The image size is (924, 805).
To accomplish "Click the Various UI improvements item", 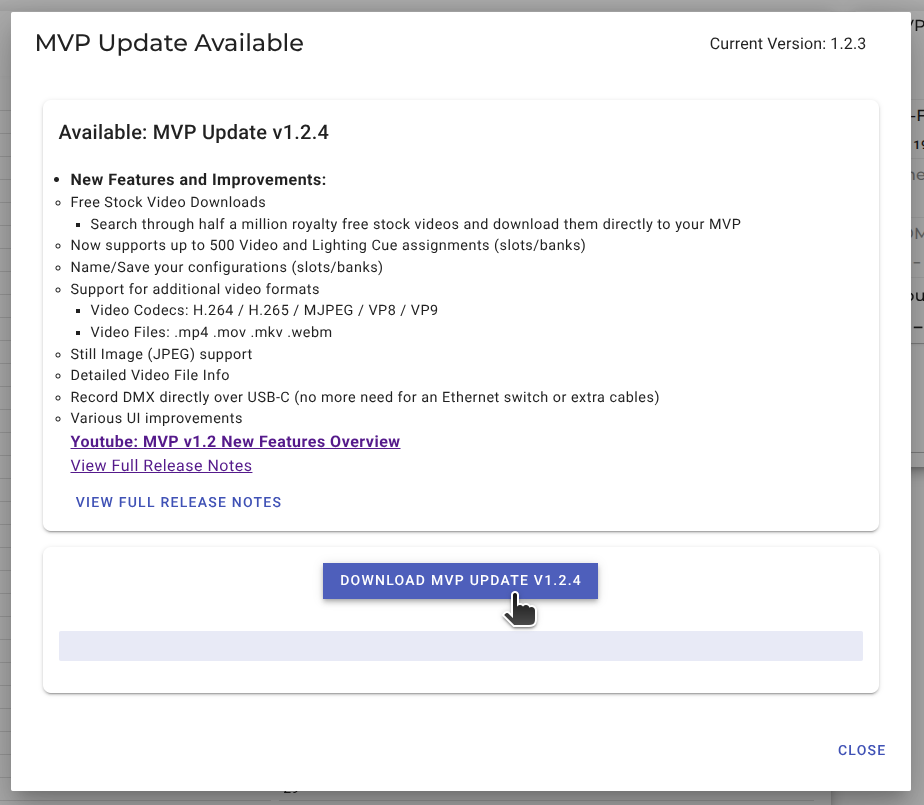I will coord(156,418).
